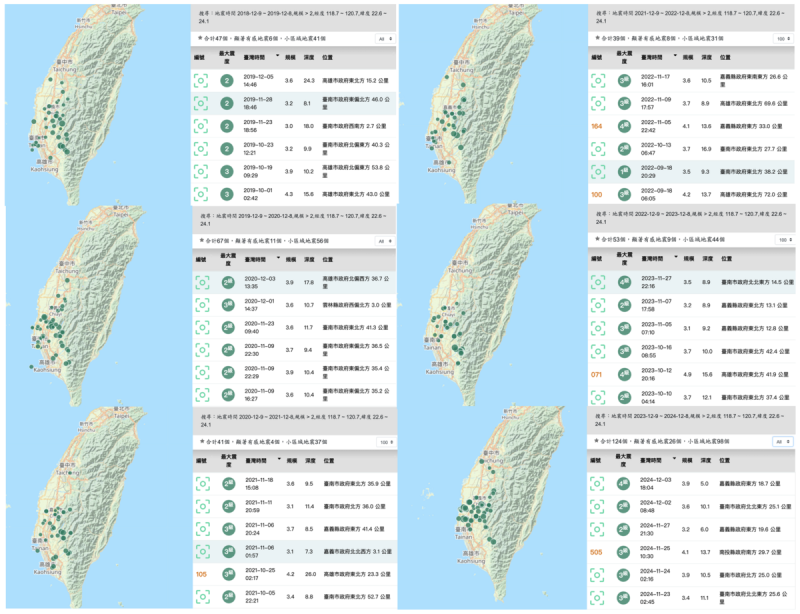The width and height of the screenshot is (800, 614).
Task: Locate the 2024-11-24 02:16 earthquake on map
Action: [597, 575]
